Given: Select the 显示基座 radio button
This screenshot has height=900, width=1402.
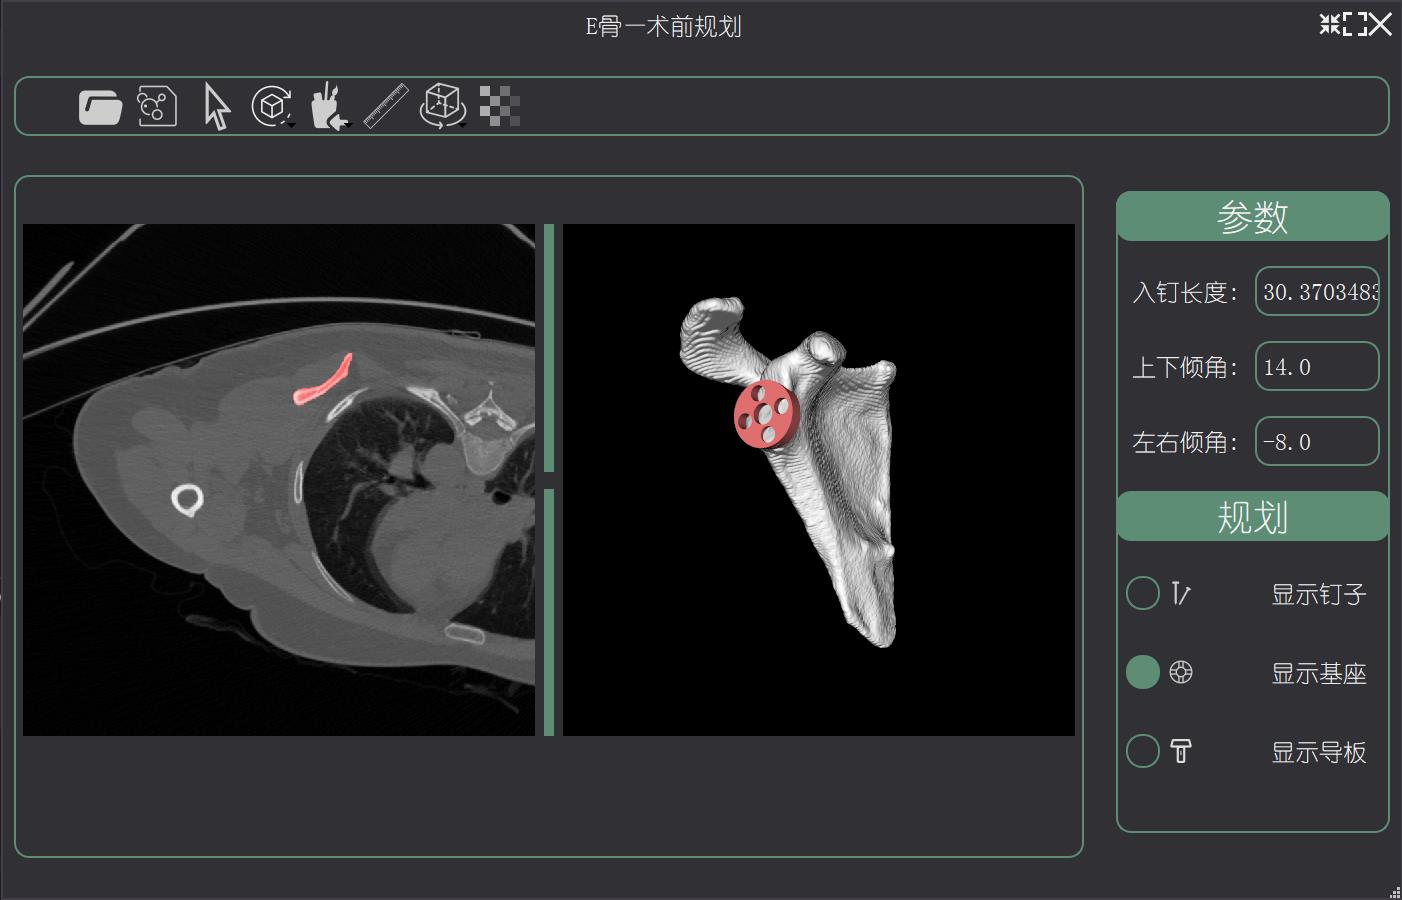Looking at the screenshot, I should tap(1143, 672).
